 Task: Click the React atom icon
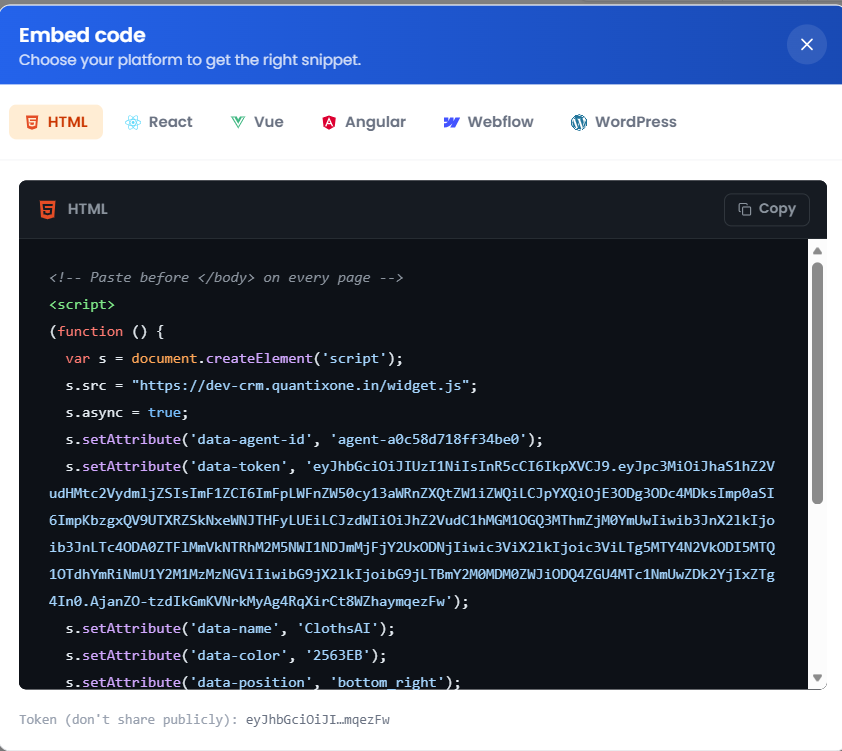pos(133,122)
